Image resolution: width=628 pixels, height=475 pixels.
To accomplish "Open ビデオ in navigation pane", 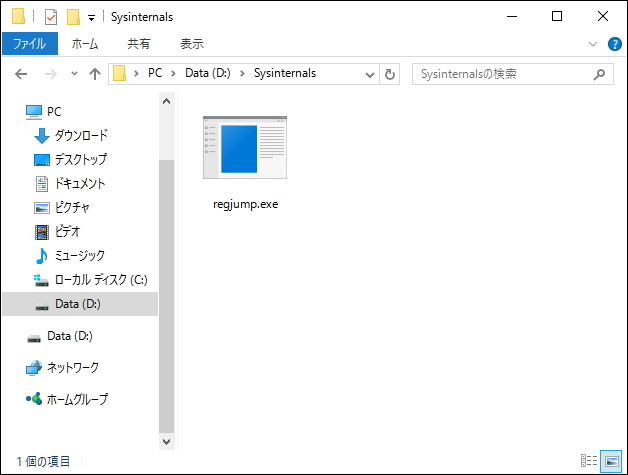I will (67, 231).
